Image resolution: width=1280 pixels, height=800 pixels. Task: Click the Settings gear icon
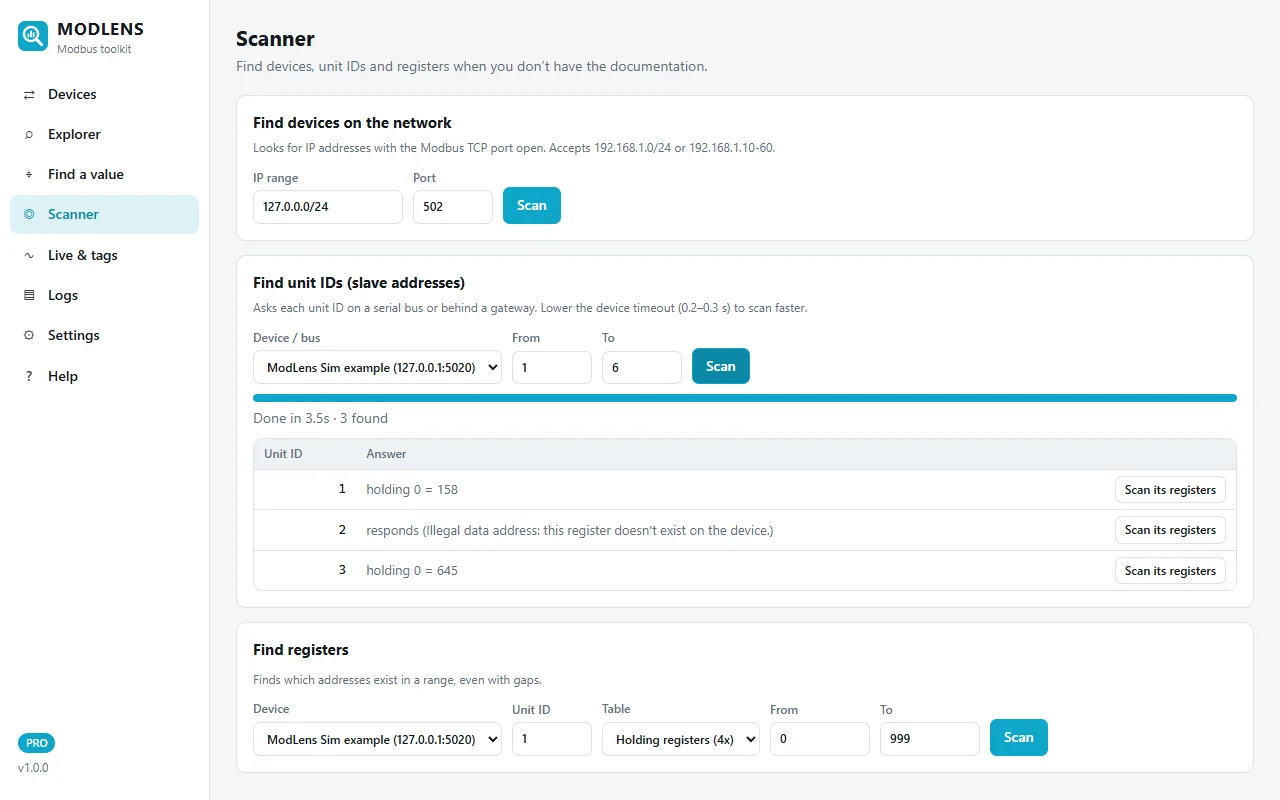click(29, 335)
